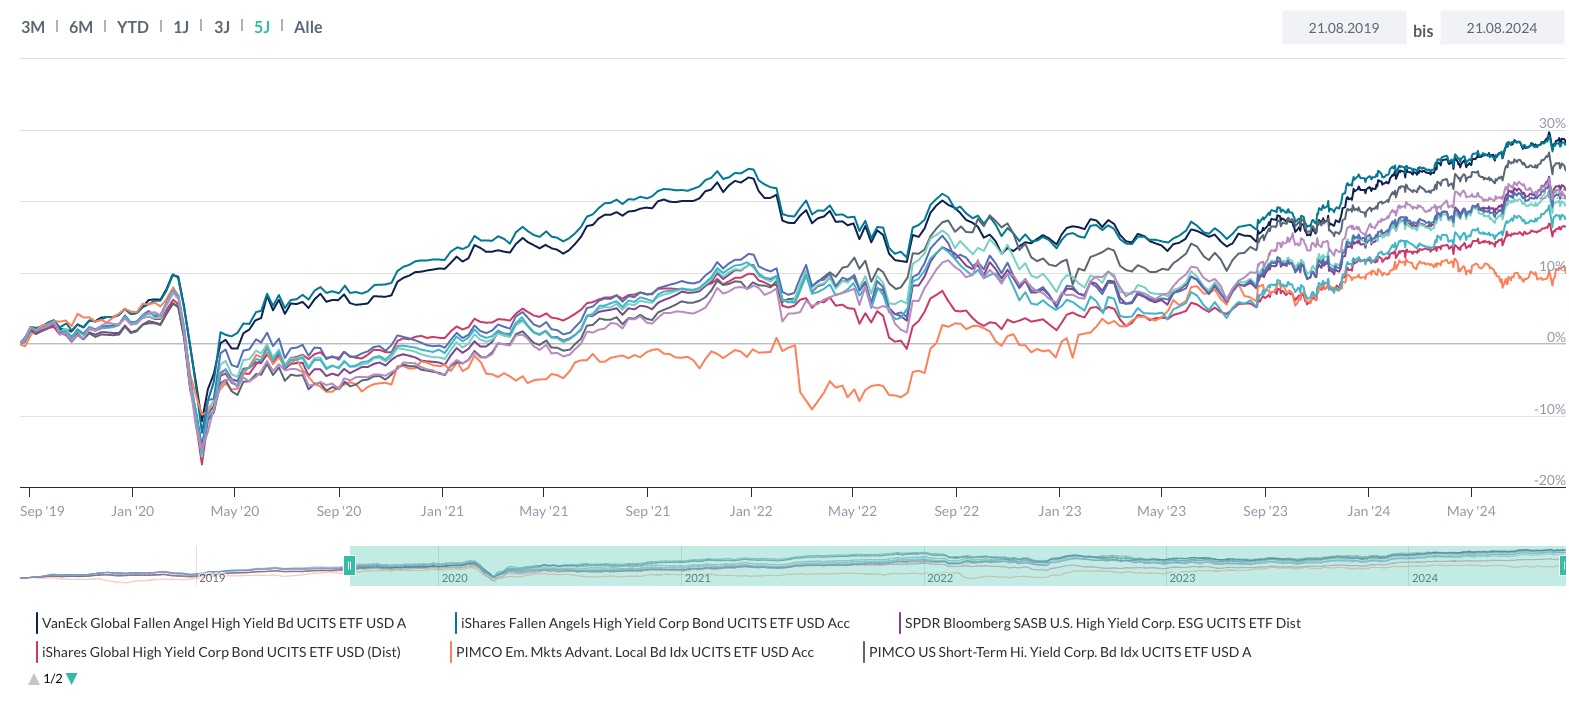The width and height of the screenshot is (1569, 718).
Task: Select the 1J period option
Action: (x=180, y=27)
